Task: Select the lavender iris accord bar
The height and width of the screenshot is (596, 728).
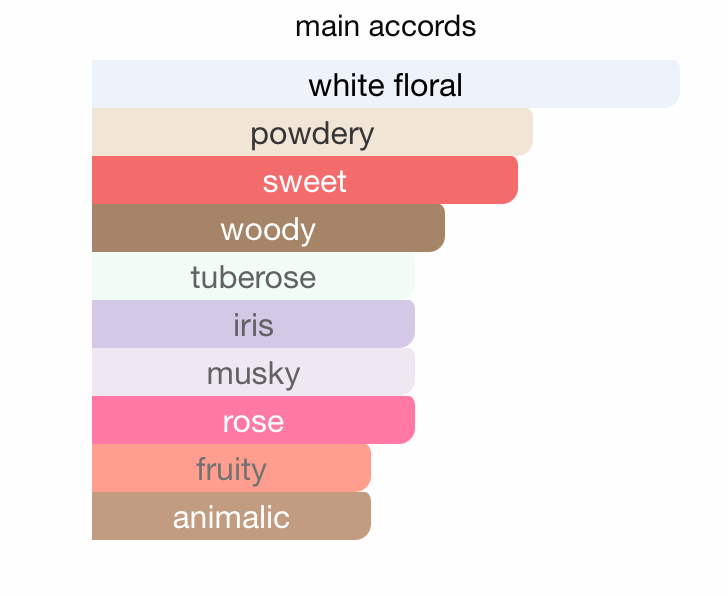Action: pos(254,324)
